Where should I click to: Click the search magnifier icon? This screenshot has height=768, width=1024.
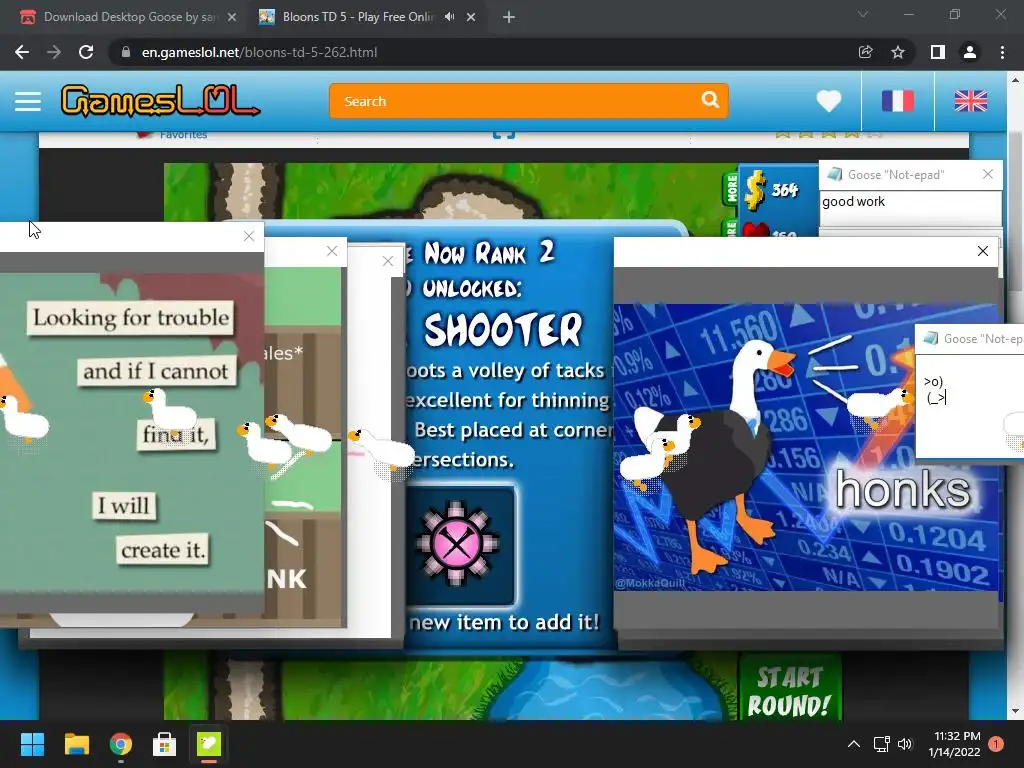point(710,100)
